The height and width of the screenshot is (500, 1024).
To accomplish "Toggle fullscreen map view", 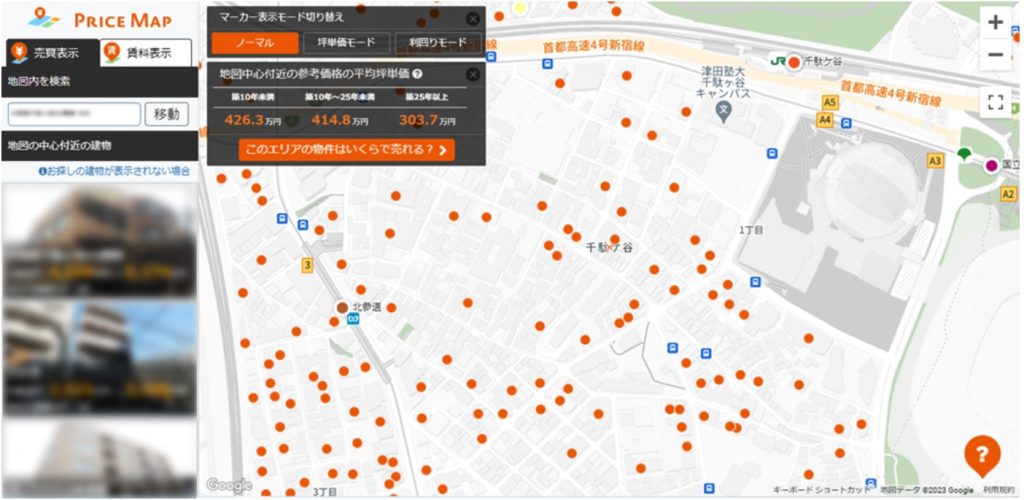I will pyautogui.click(x=995, y=102).
